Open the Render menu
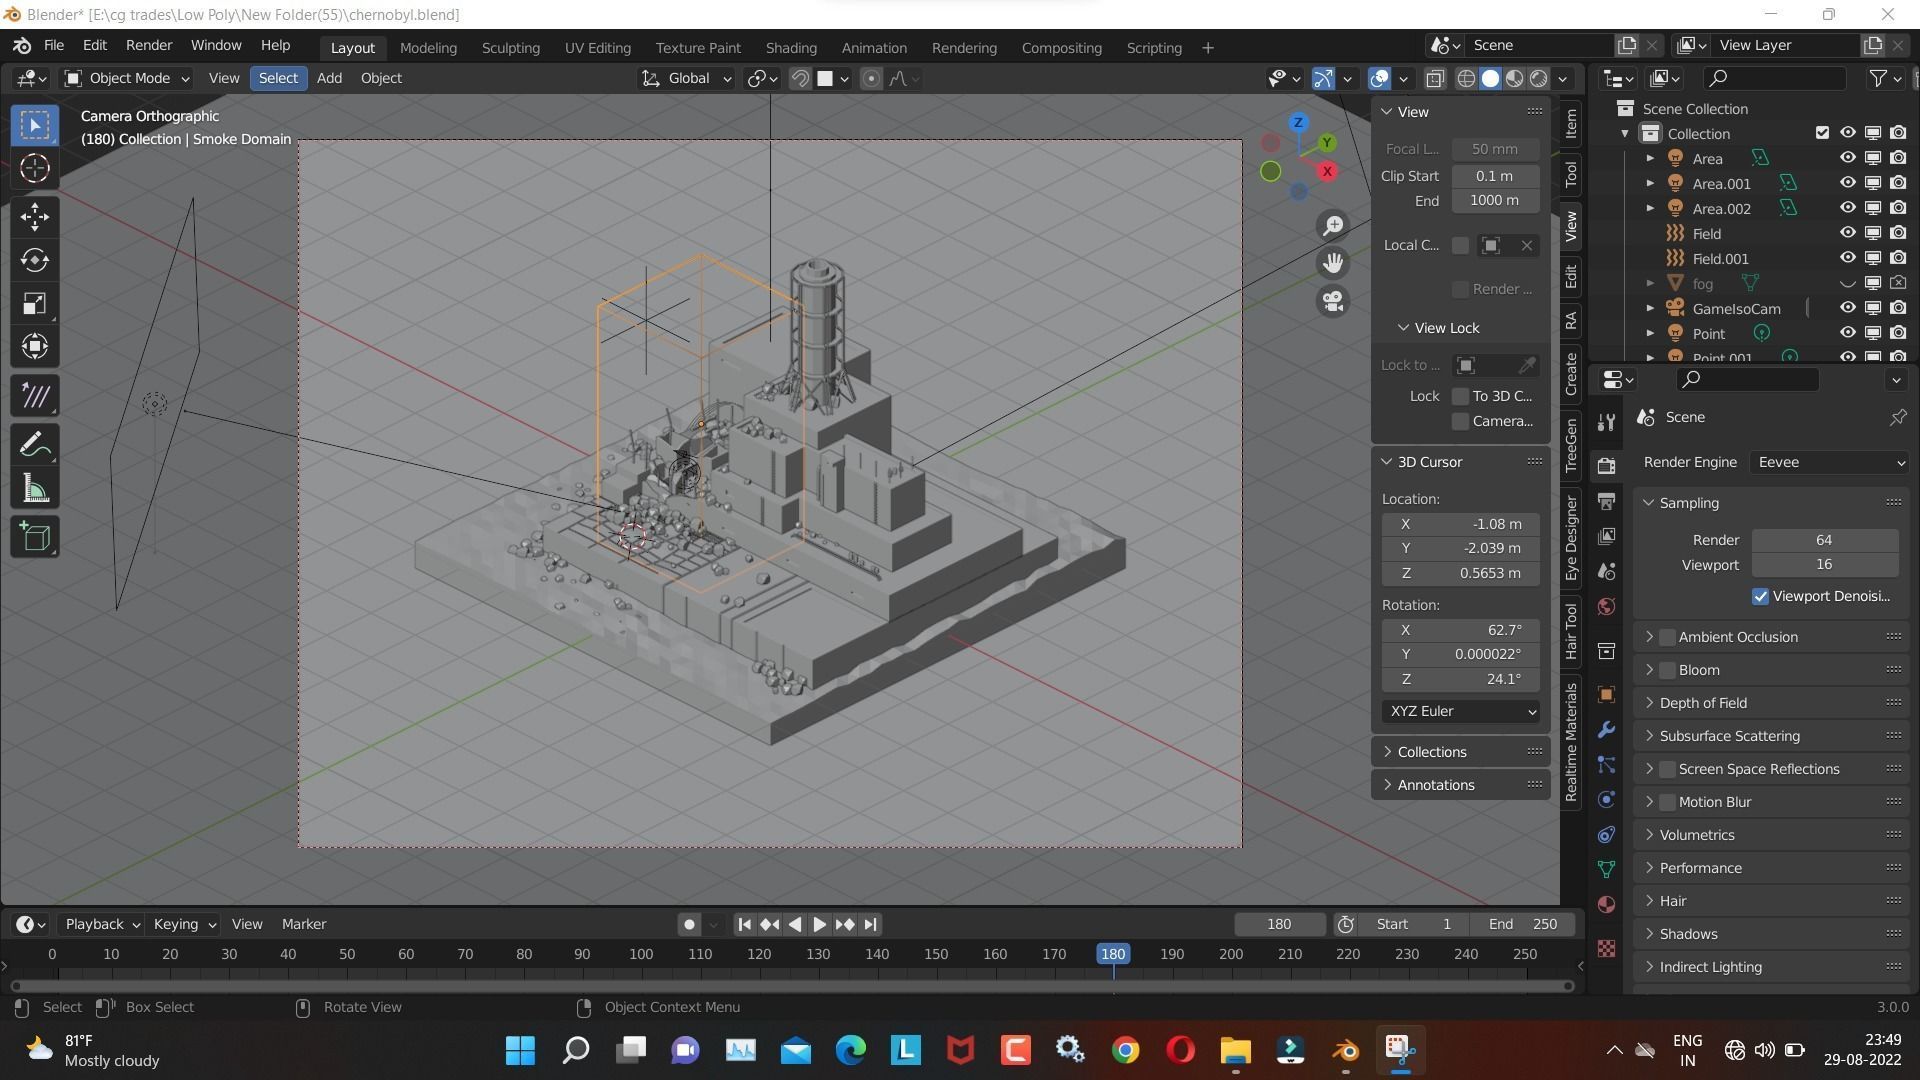This screenshot has height=1080, width=1920. click(x=149, y=45)
